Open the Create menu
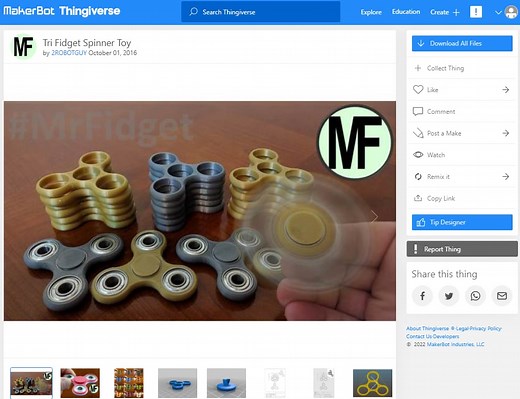The width and height of the screenshot is (520, 399). coord(445,12)
